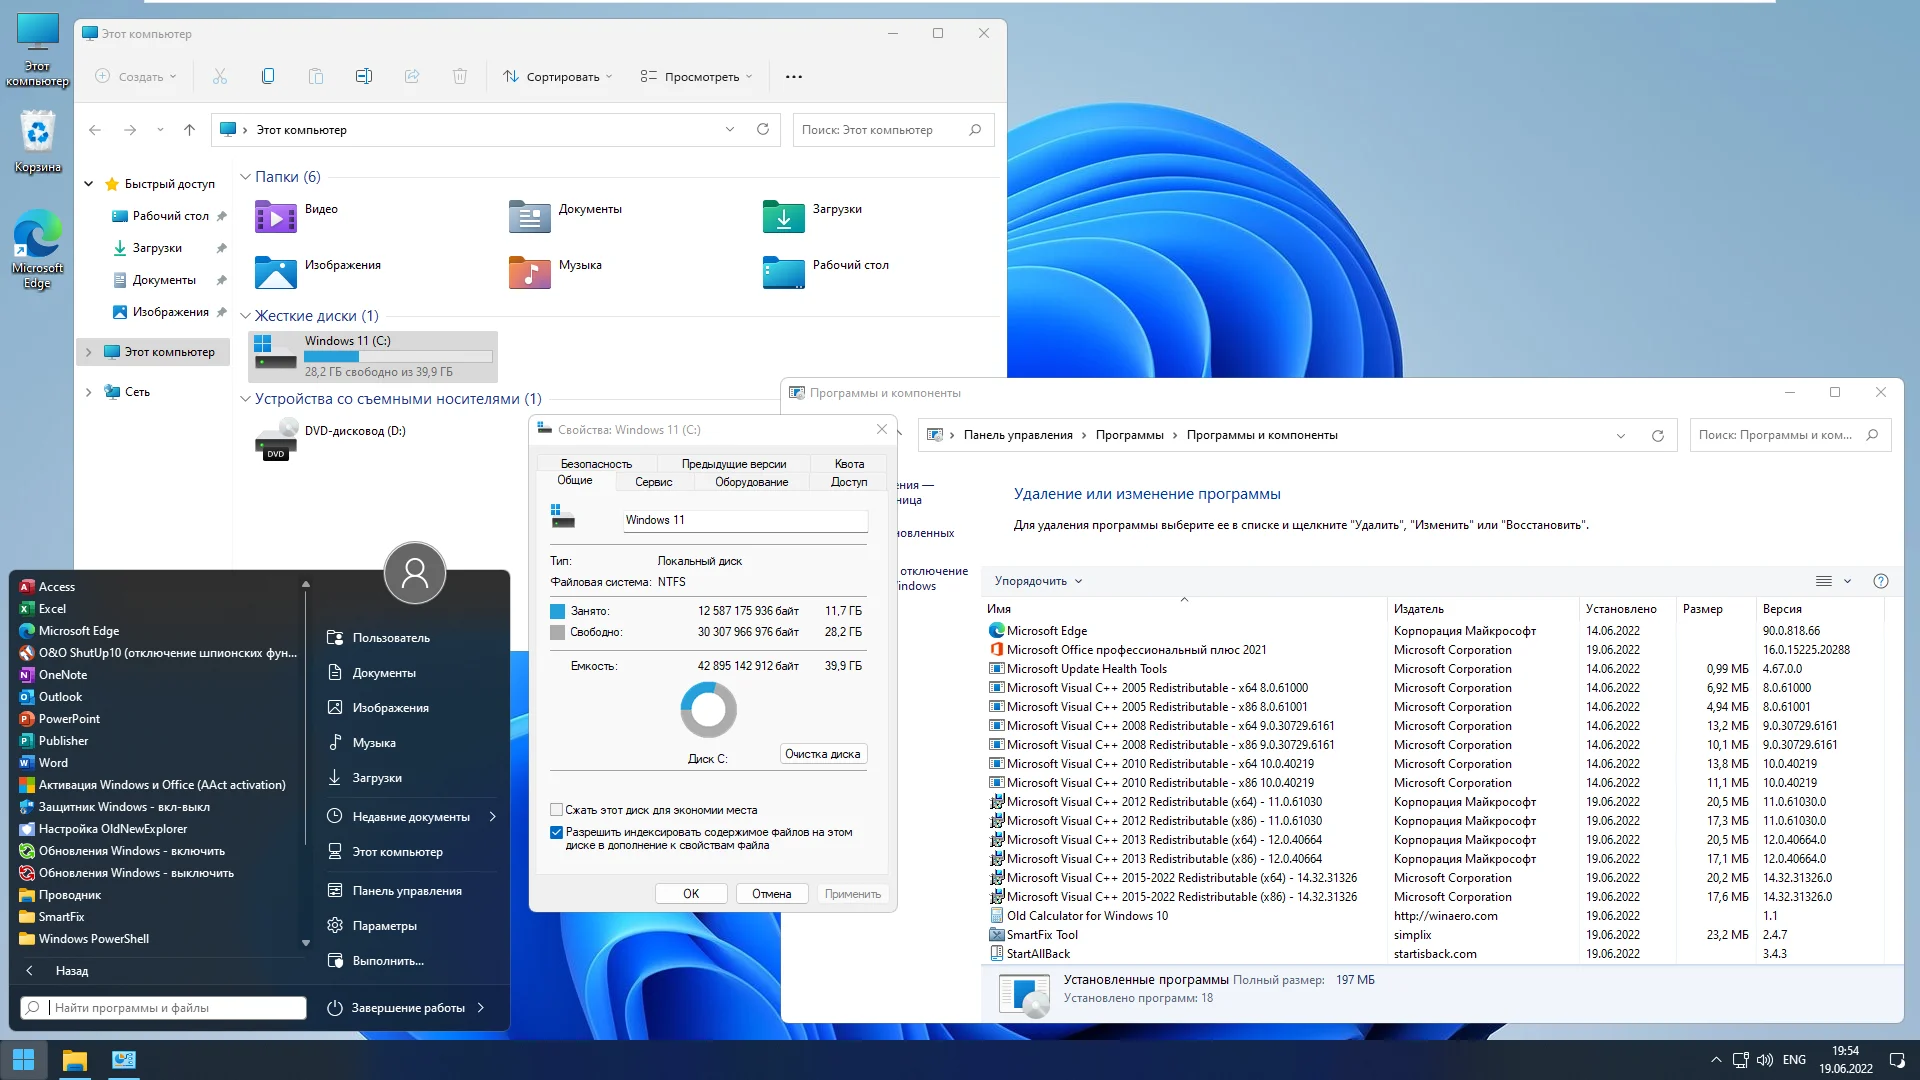Click the Copy icon in Explorer toolbar
The height and width of the screenshot is (1080, 1920).
[268, 76]
